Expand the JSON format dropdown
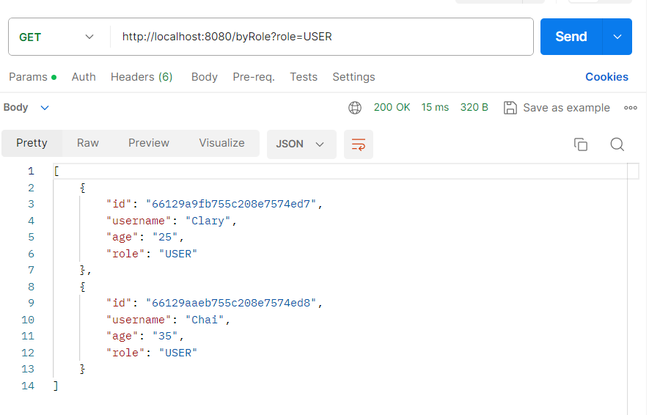This screenshot has height=415, width=660. click(301, 144)
